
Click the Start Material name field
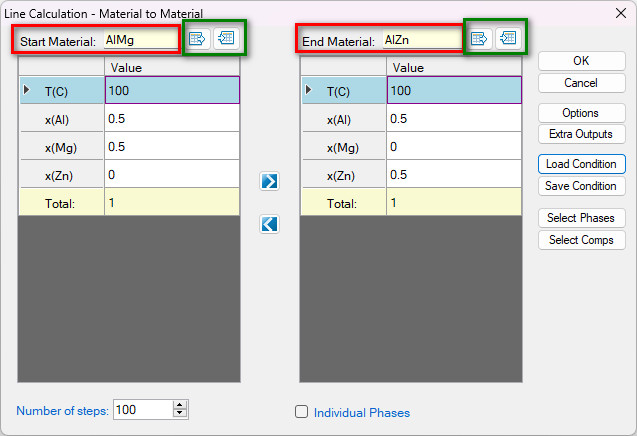pyautogui.click(x=138, y=40)
